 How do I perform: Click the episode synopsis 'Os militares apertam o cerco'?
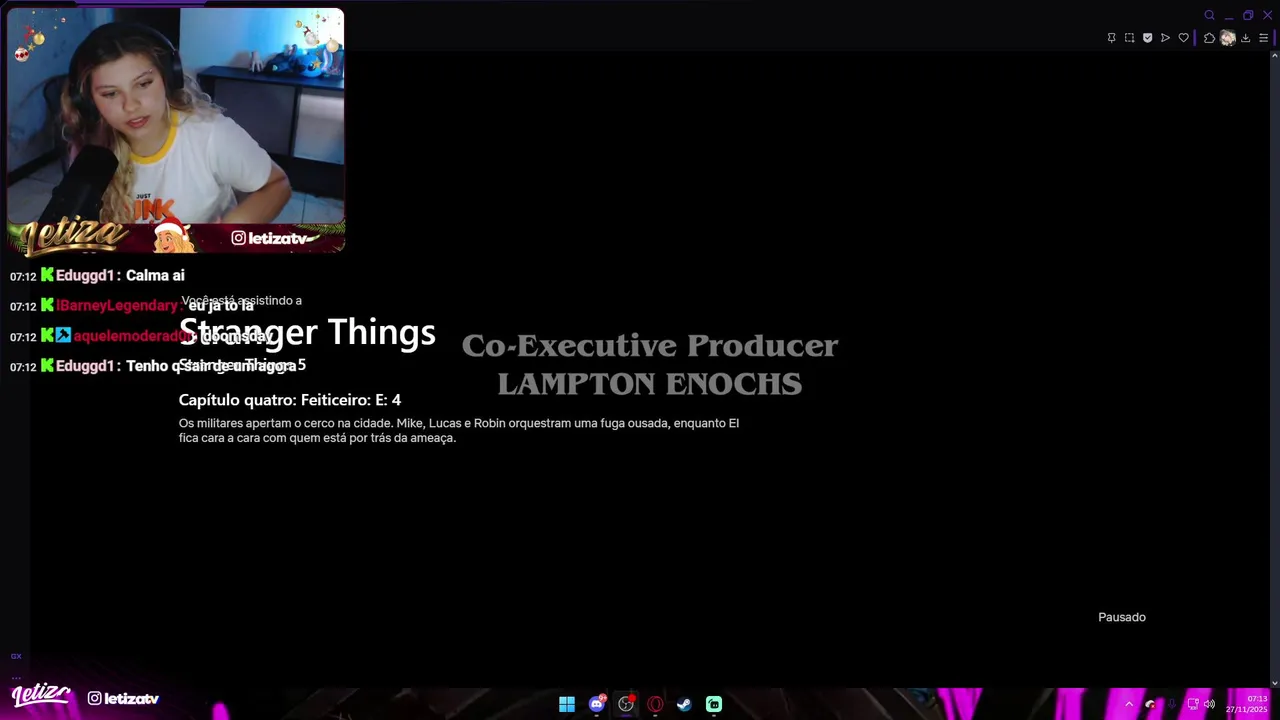(459, 430)
